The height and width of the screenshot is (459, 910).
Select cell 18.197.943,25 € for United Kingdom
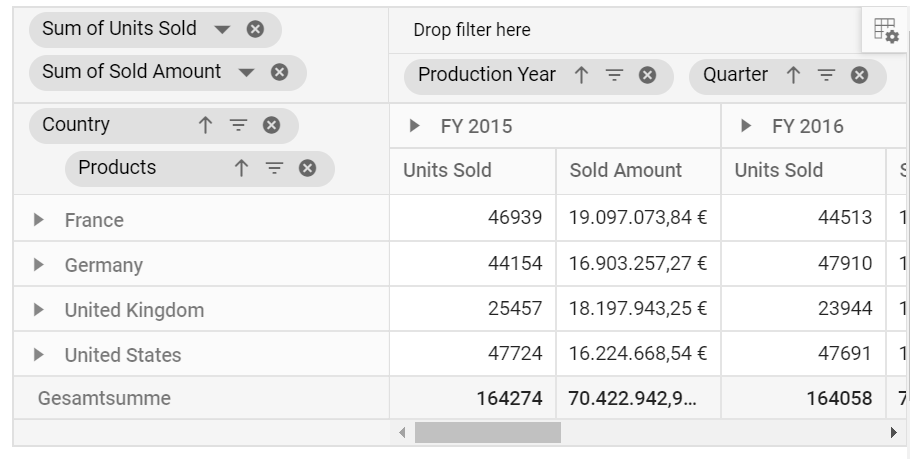[x=638, y=309]
